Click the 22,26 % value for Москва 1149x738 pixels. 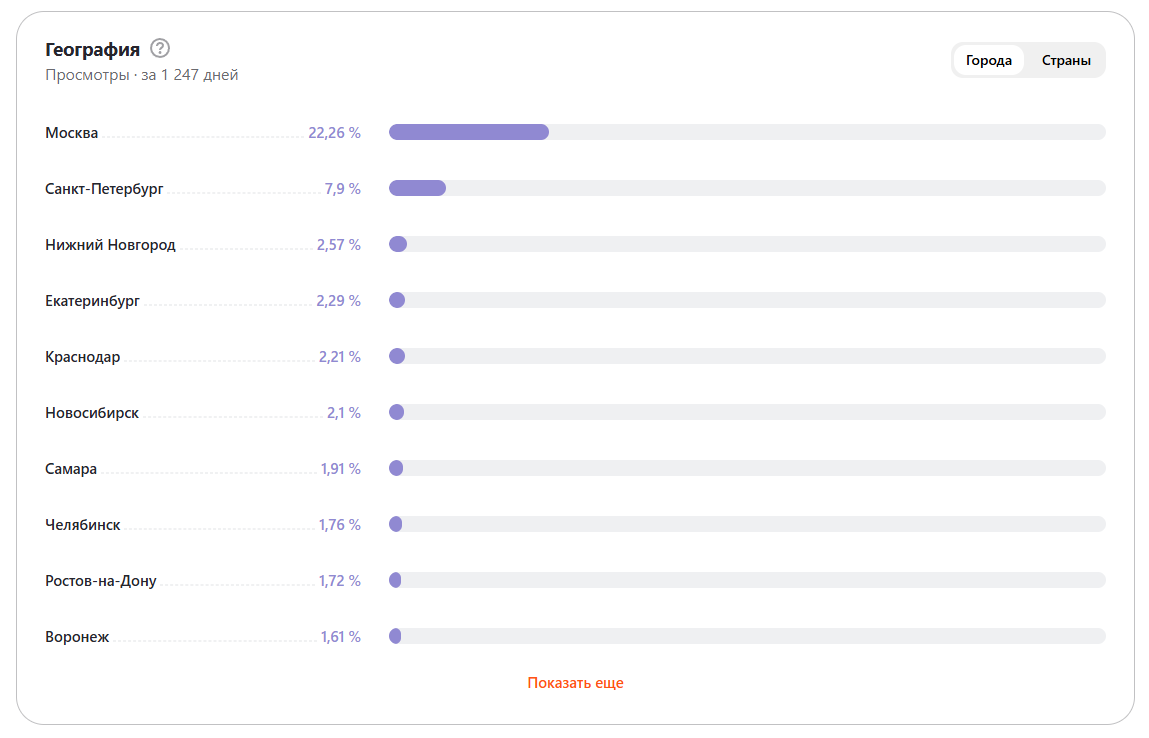click(334, 133)
